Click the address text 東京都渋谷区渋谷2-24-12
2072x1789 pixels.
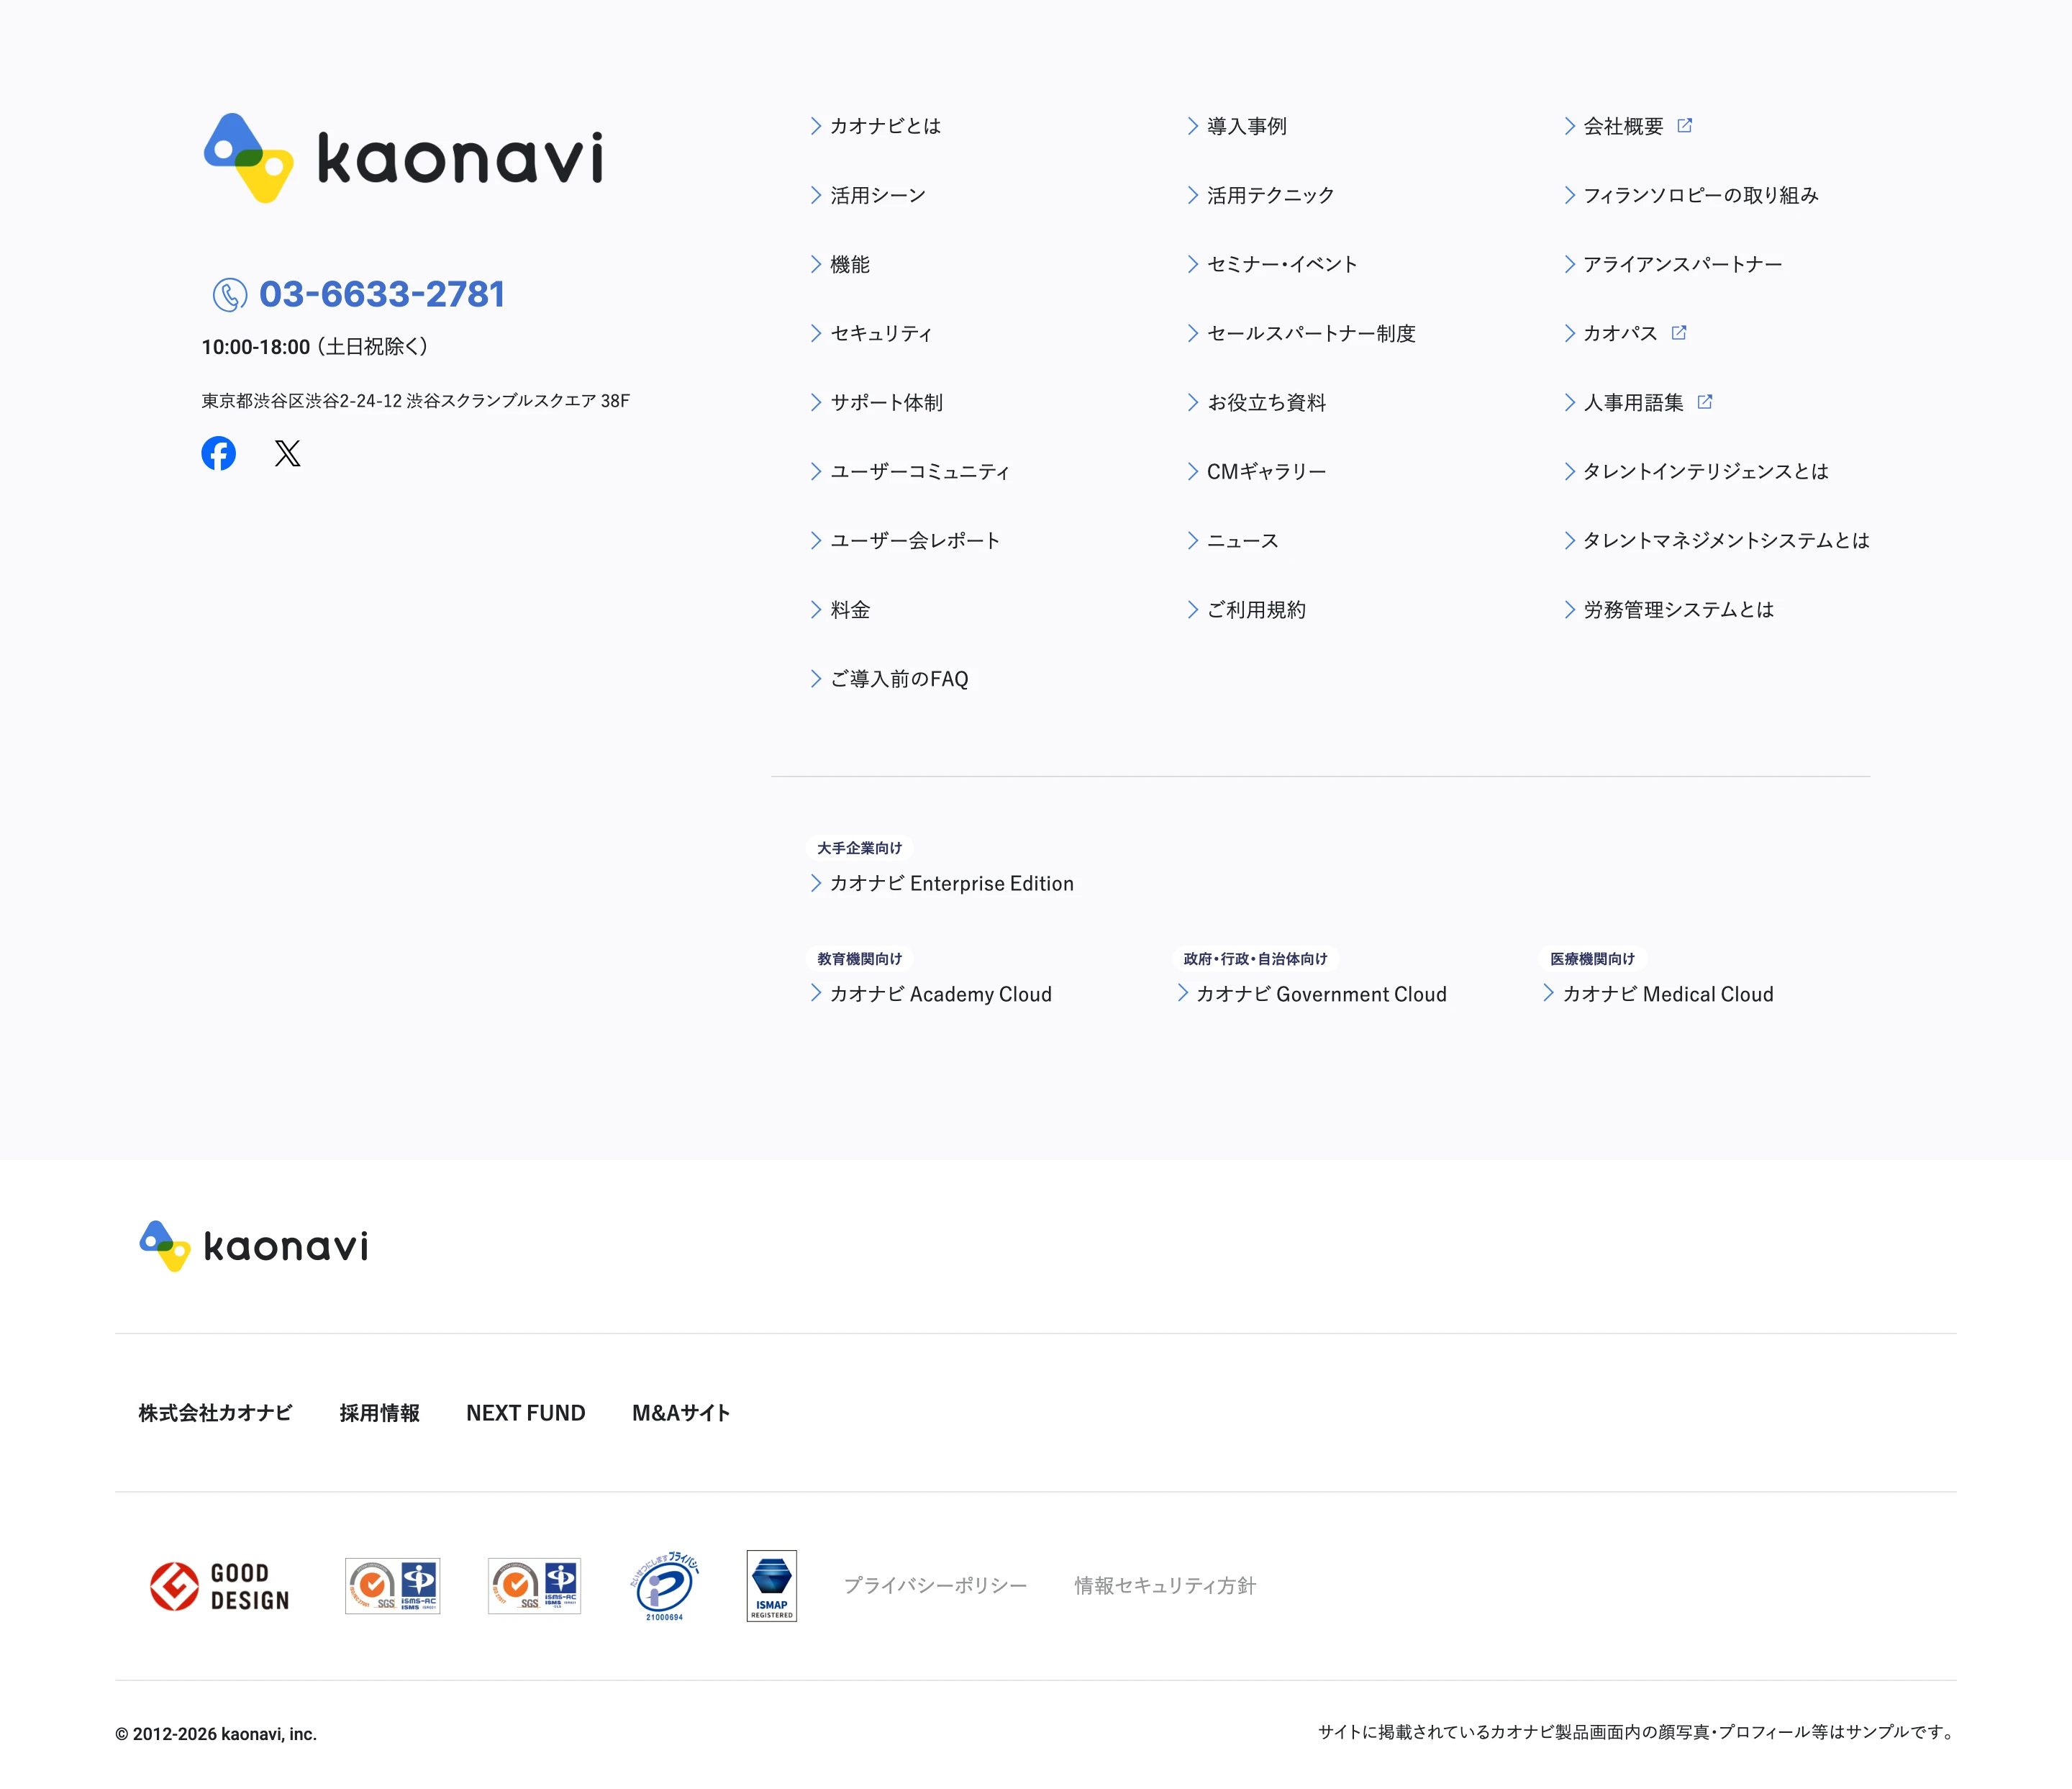tap(416, 401)
